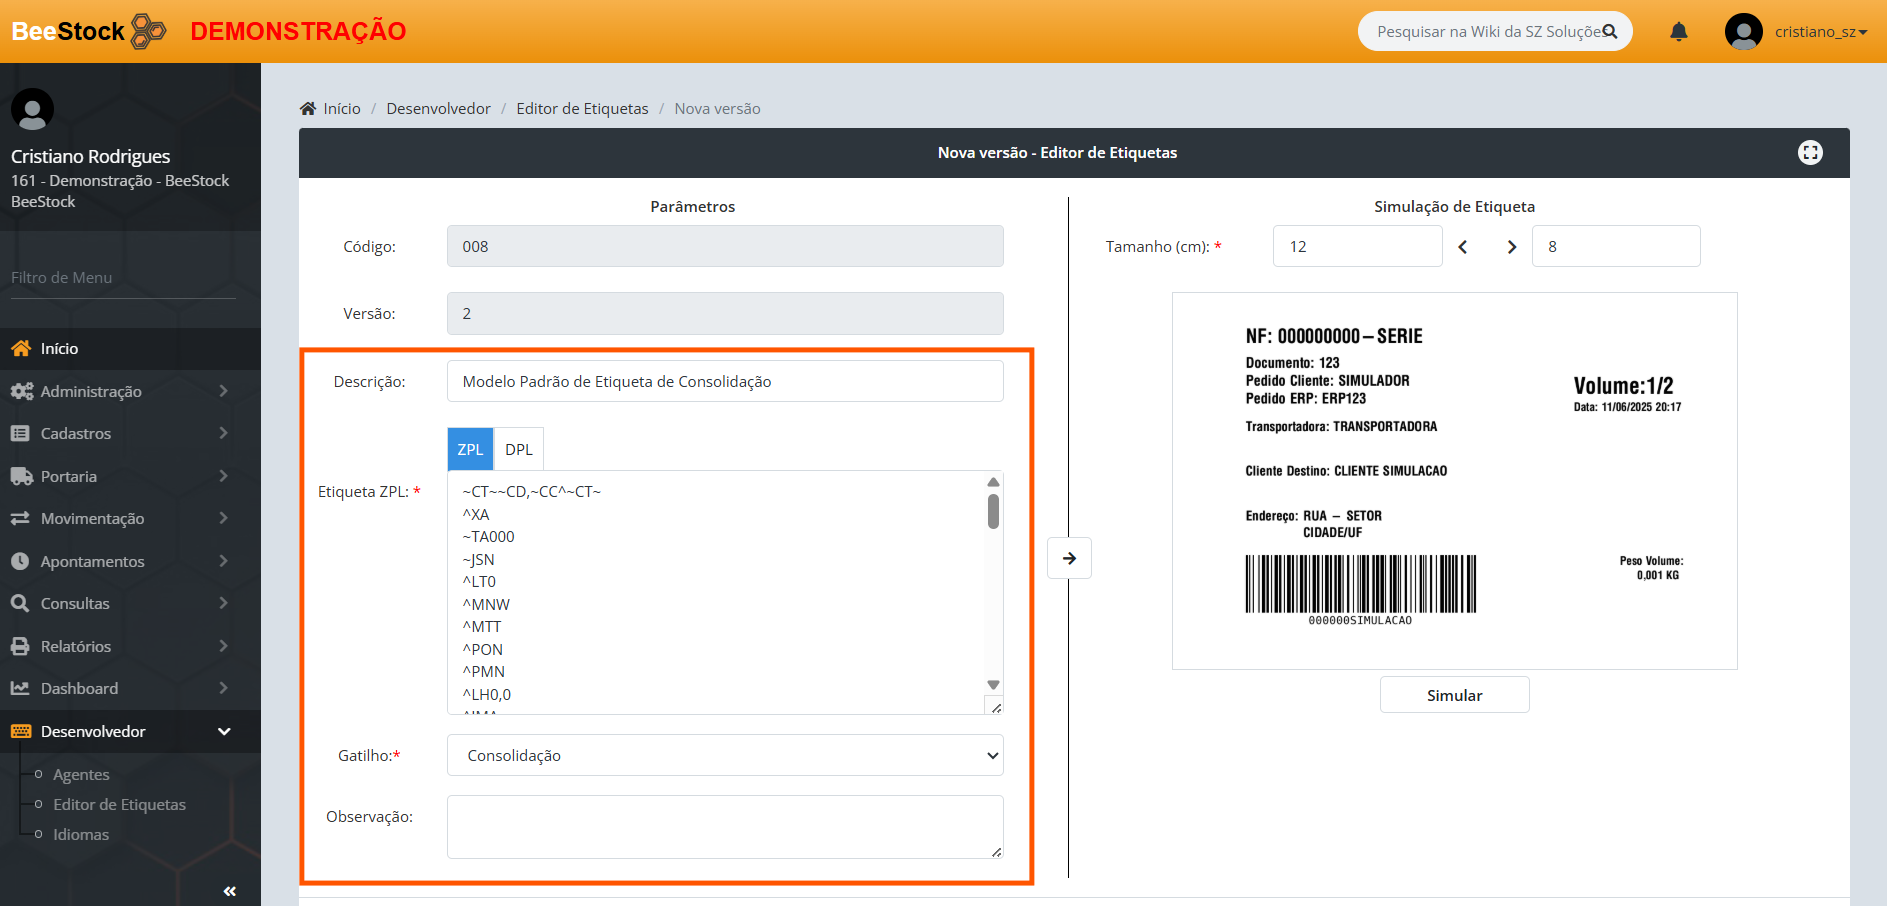Image resolution: width=1887 pixels, height=906 pixels.
Task: Collapse sidebar with double-chevron icon
Action: click(x=229, y=890)
